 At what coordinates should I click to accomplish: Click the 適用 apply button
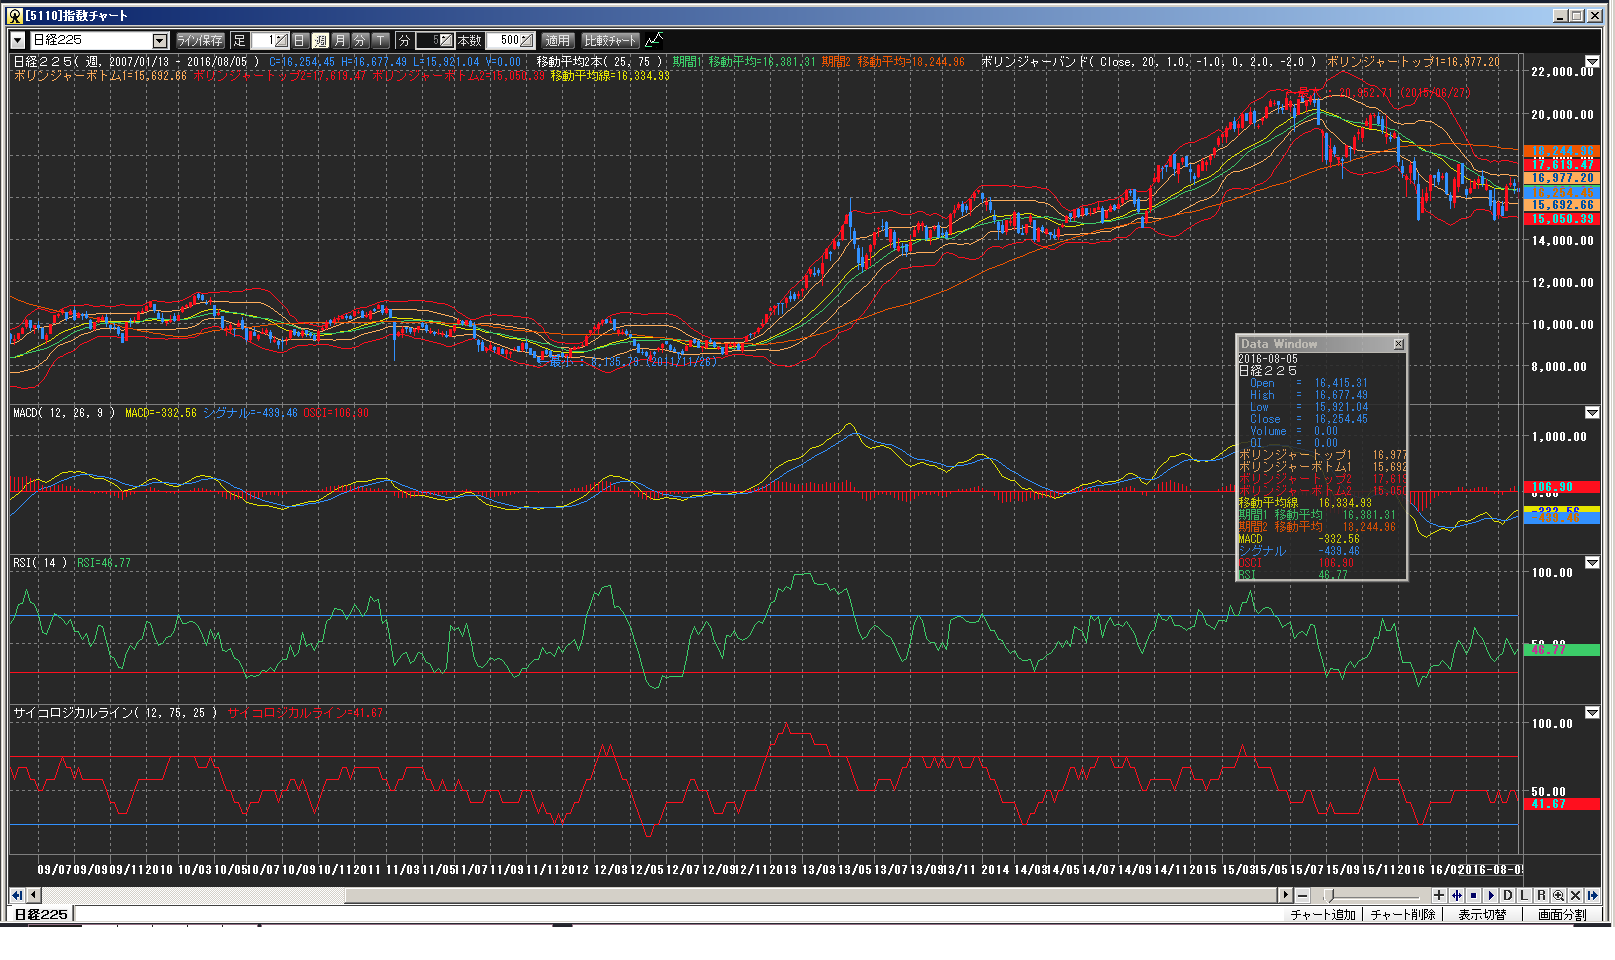point(557,40)
